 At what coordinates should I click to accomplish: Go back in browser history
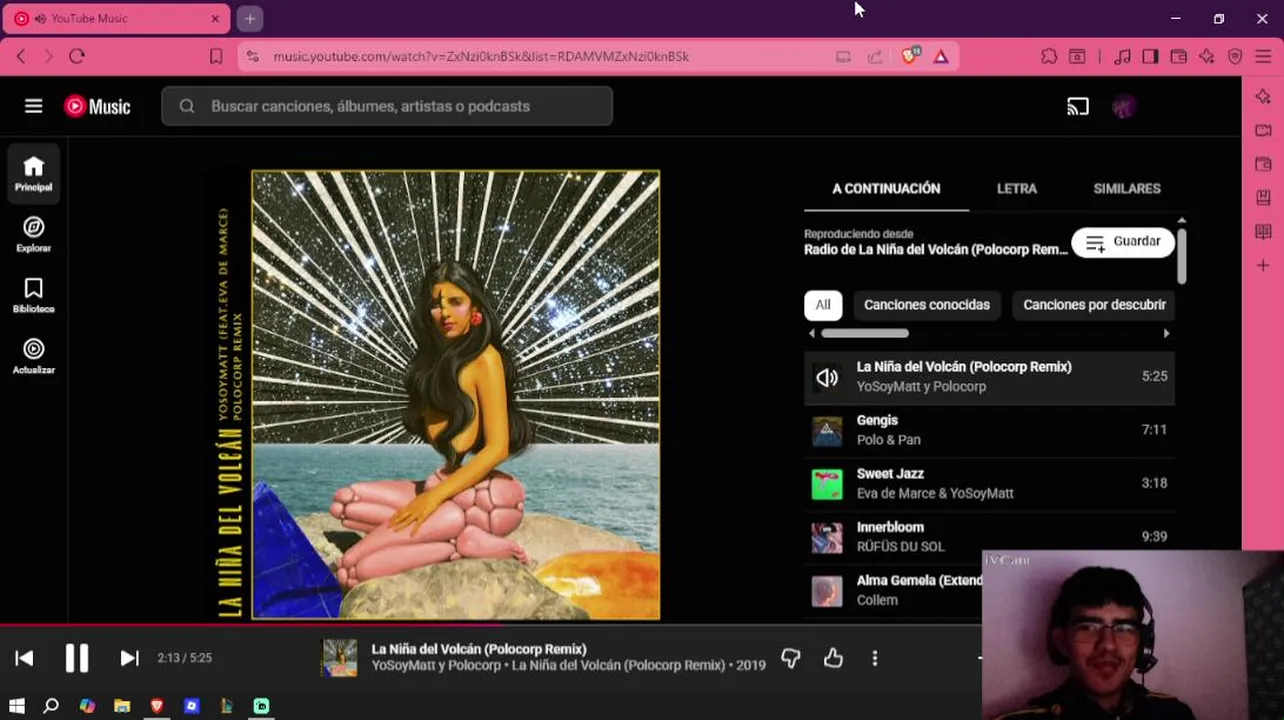21,56
